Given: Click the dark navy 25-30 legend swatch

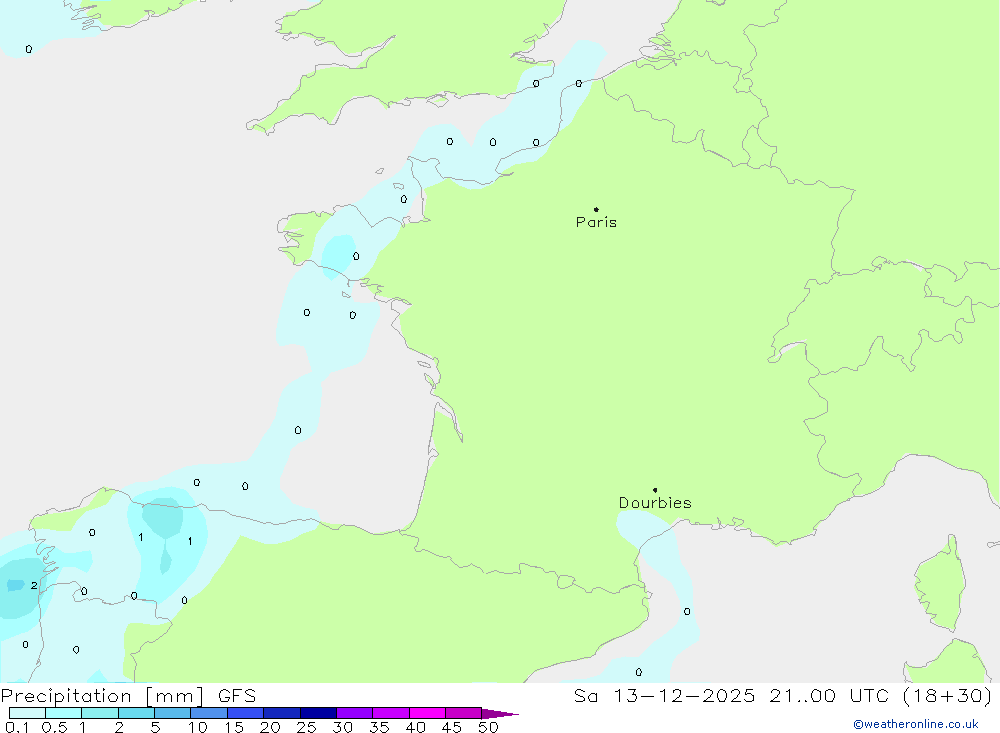Looking at the screenshot, I should point(318,713).
